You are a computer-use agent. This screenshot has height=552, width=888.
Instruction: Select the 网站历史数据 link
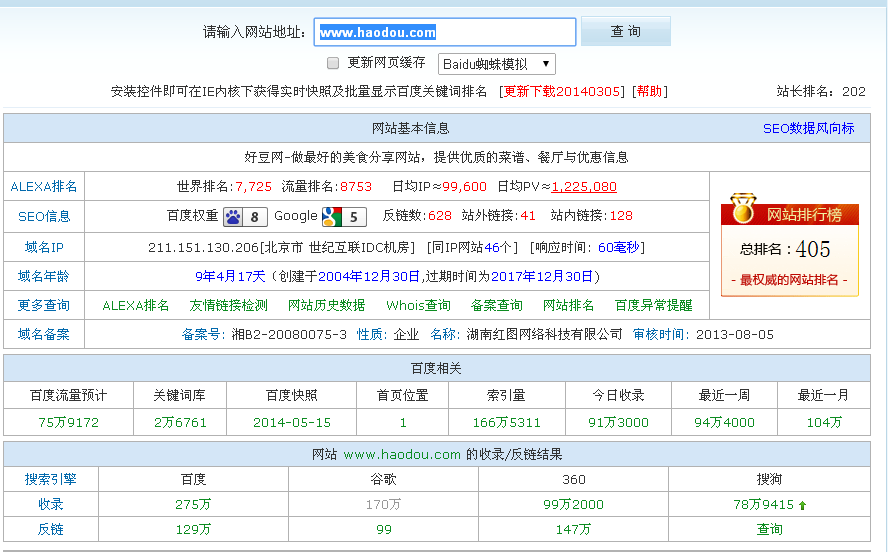(x=327, y=305)
